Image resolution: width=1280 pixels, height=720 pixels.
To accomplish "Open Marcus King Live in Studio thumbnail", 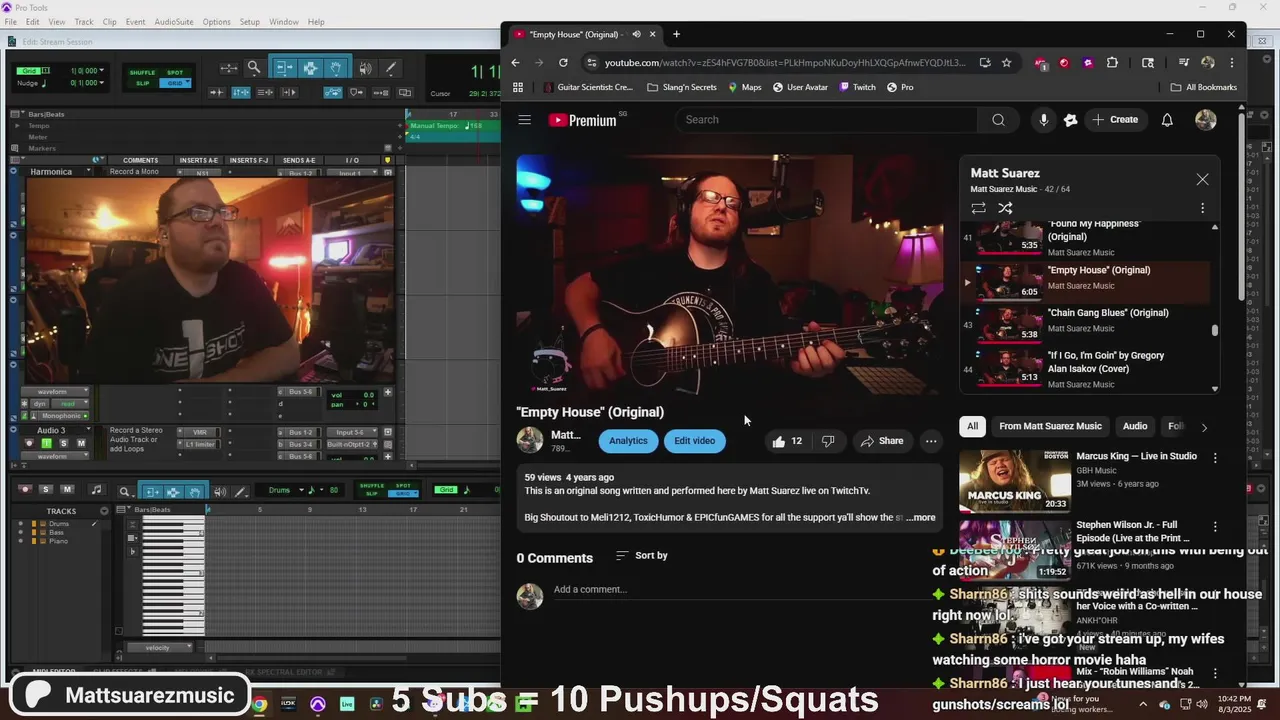I will (x=1013, y=481).
